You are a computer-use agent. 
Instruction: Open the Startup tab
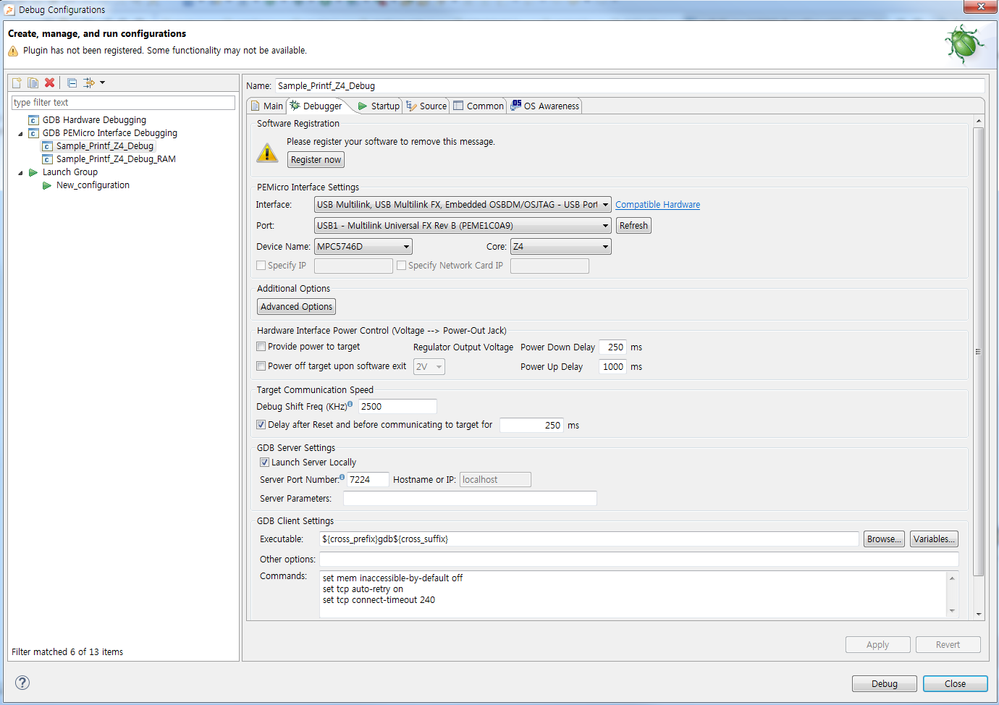pos(378,106)
